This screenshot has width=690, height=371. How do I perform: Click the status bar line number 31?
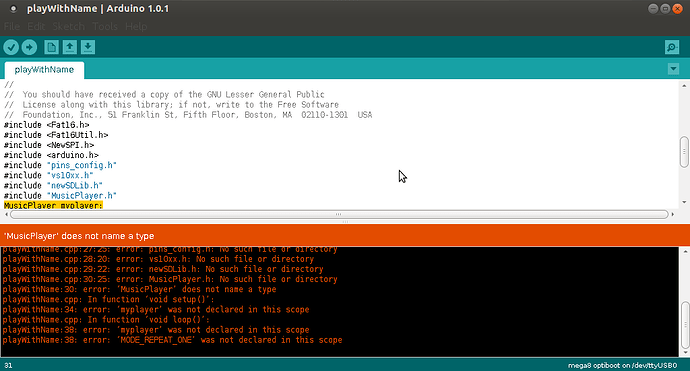pos(8,366)
